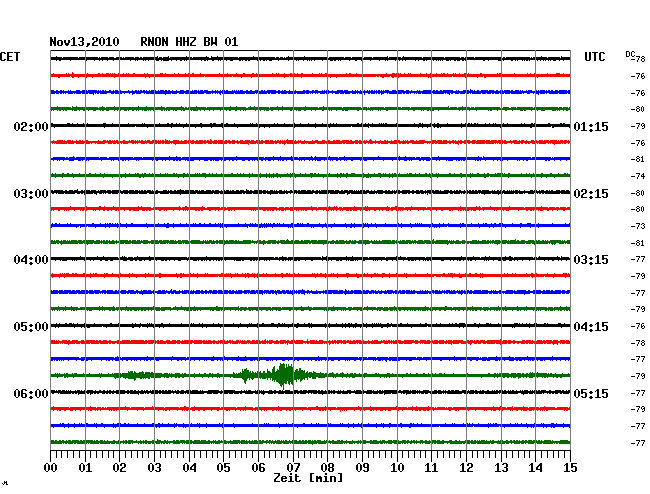650x494 pixels.
Task: Click the 02:15 UTC time label
Action: point(591,194)
